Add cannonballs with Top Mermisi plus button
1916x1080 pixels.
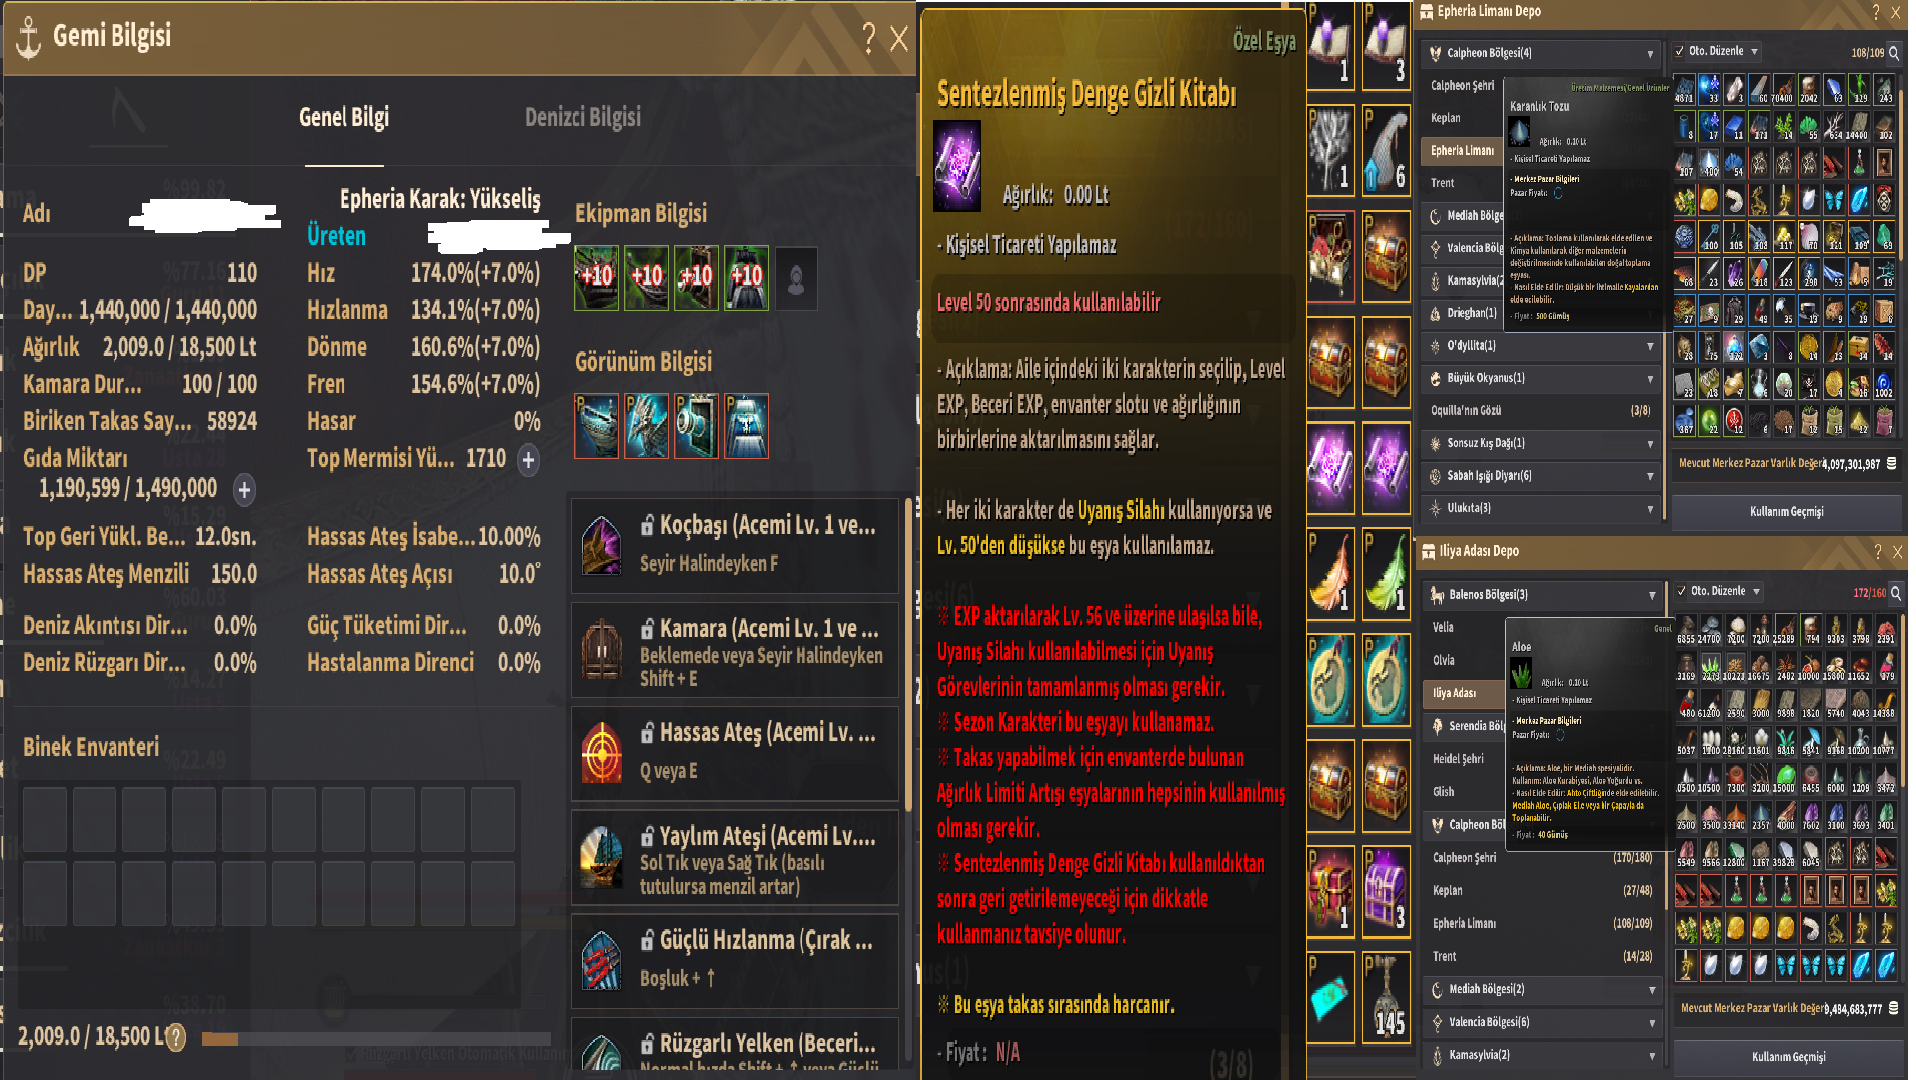(x=528, y=459)
